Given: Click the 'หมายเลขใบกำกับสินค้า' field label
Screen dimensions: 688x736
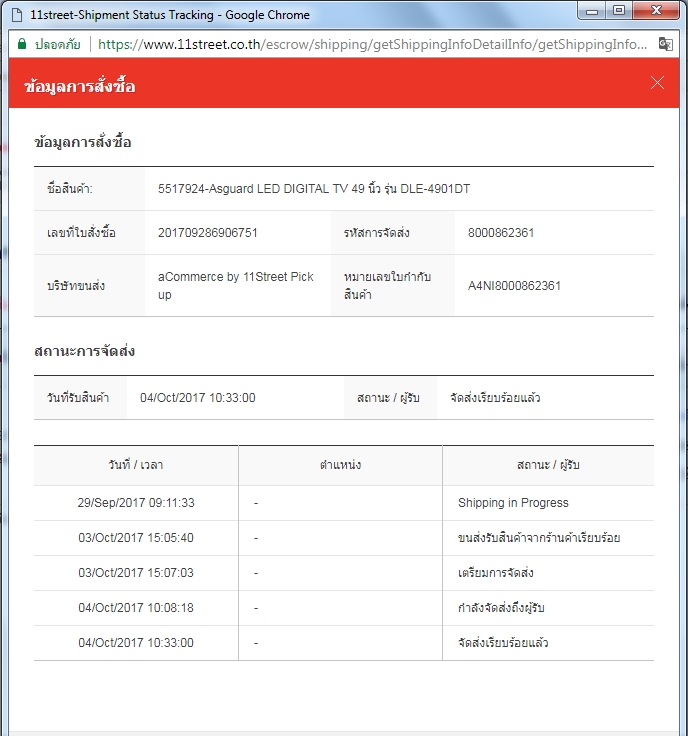Looking at the screenshot, I should point(387,285).
